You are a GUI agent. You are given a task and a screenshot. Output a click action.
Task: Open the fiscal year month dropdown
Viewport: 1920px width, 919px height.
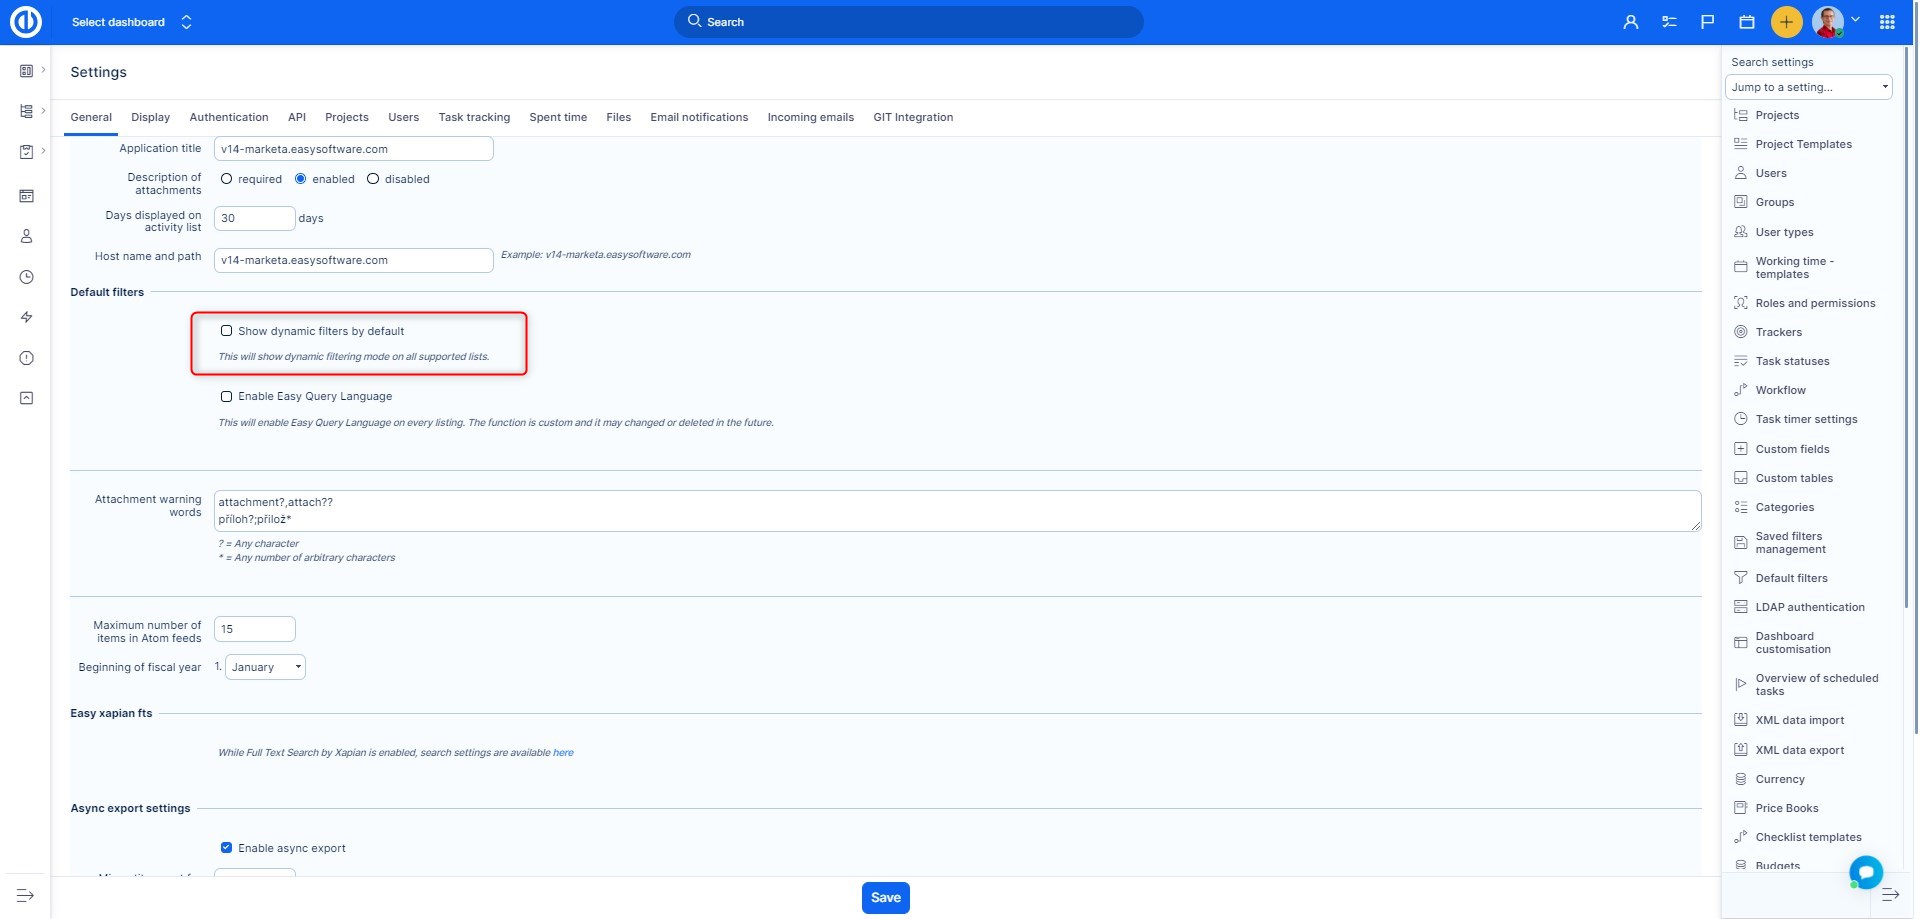click(265, 667)
